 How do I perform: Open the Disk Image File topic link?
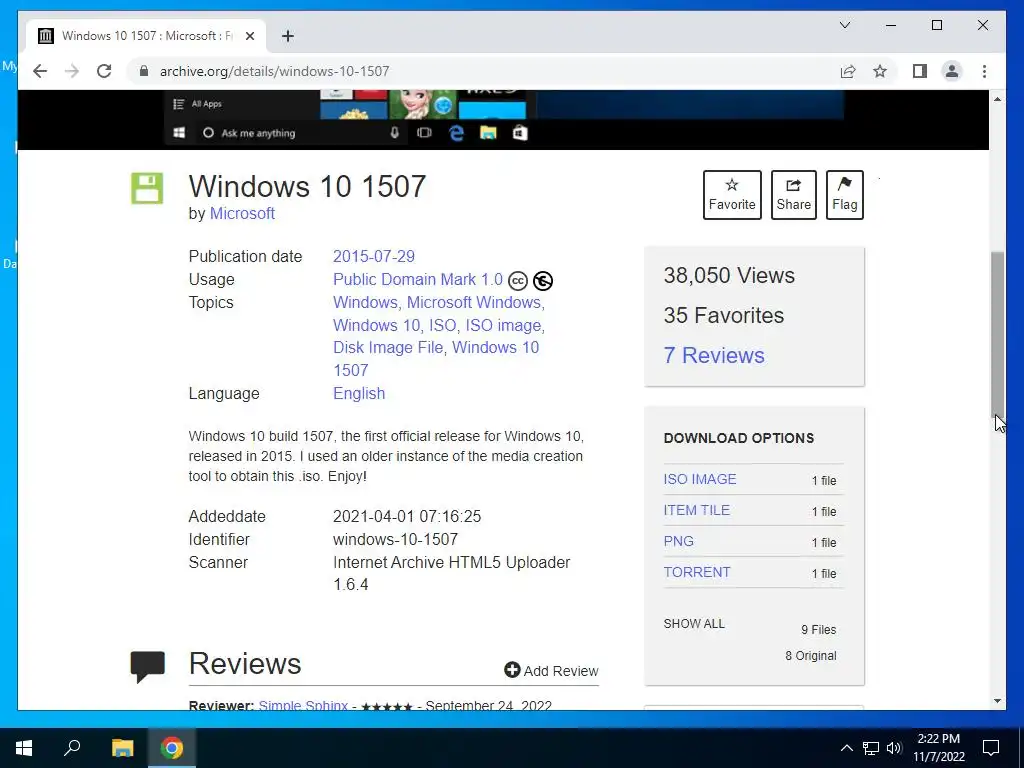click(x=388, y=347)
